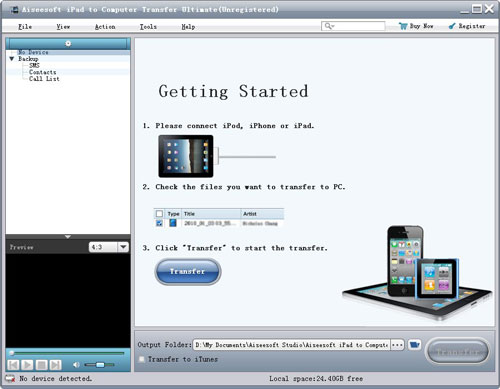Uncheck the checked file row checkbox
Screen dimensions: 500x389
coord(159,223)
